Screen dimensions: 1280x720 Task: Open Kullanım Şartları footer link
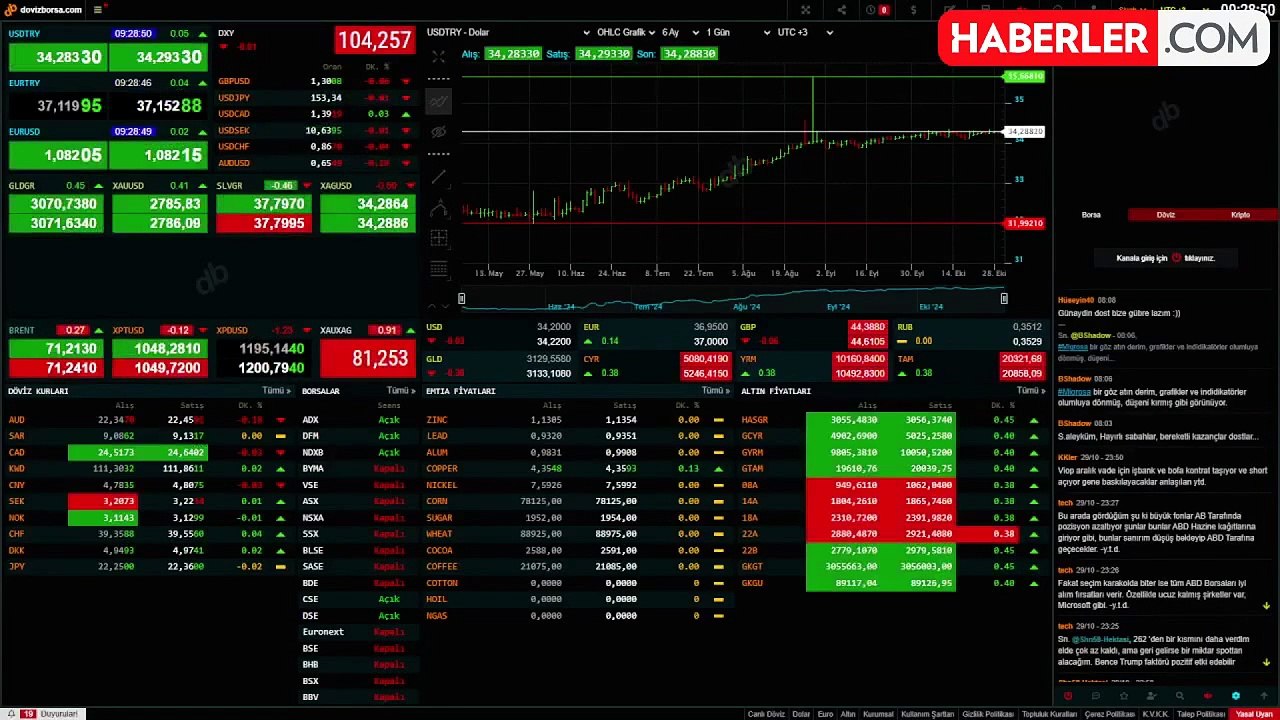point(927,714)
